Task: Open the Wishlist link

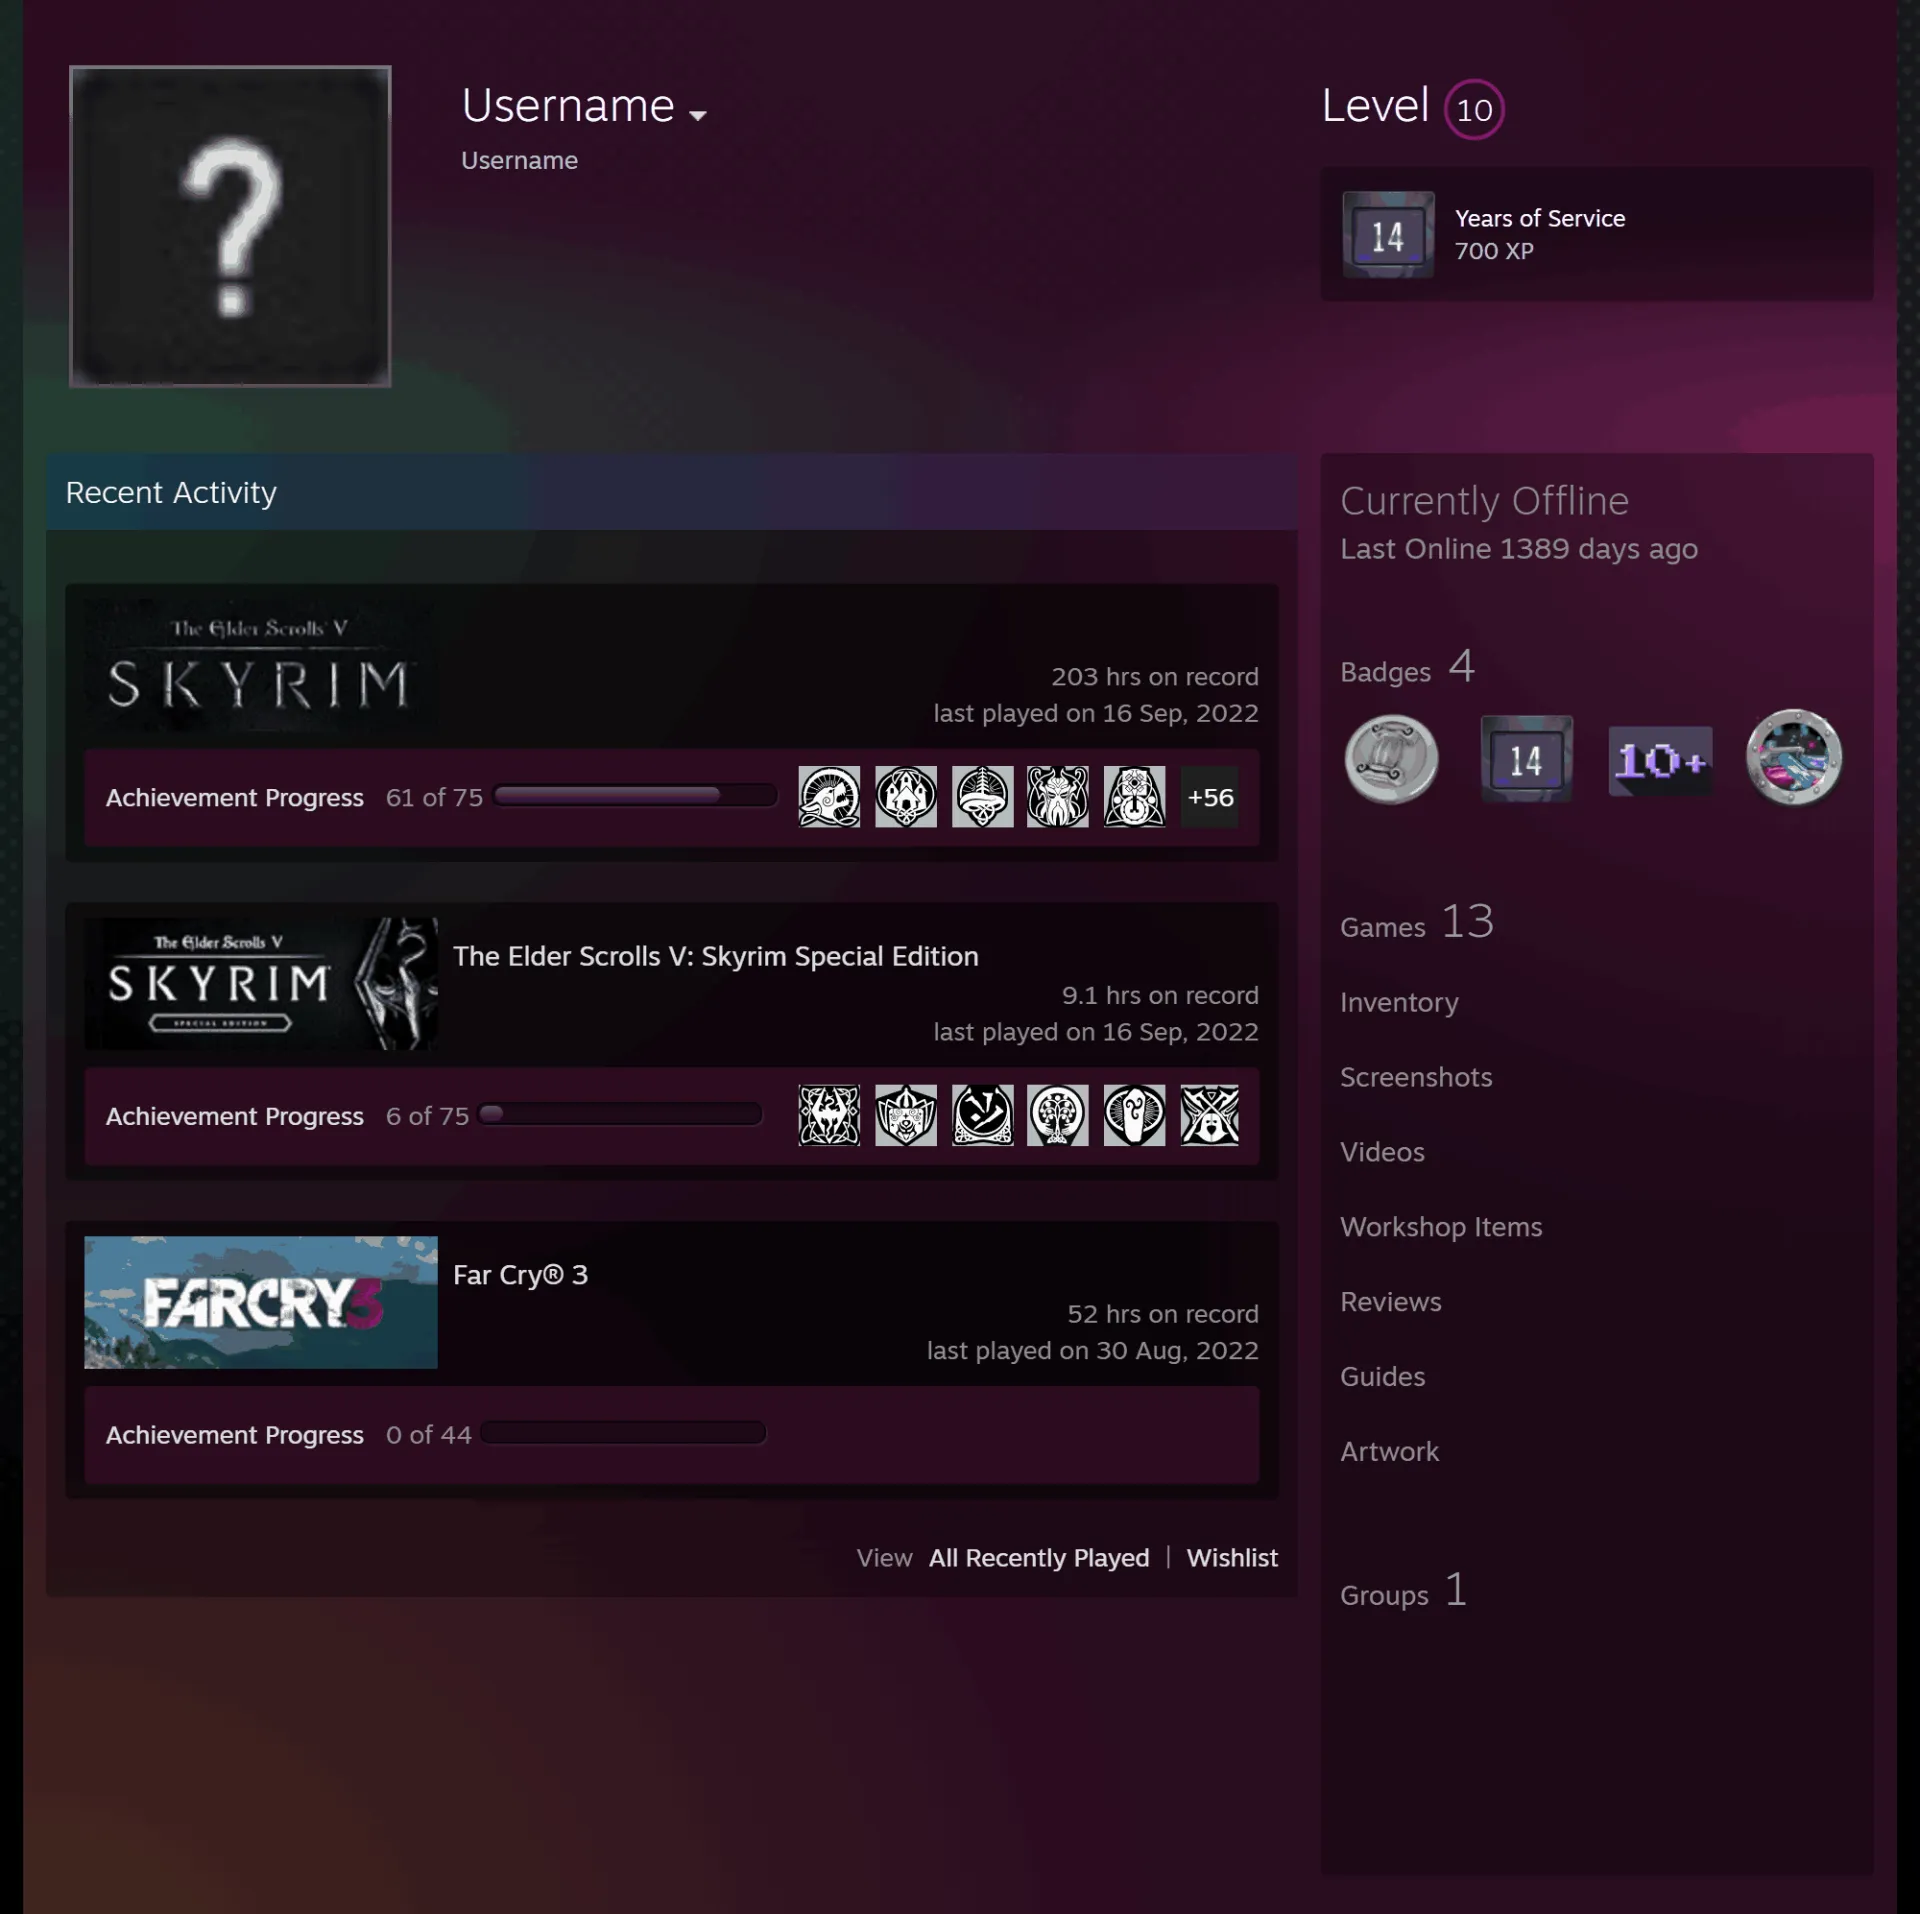Action: coord(1232,1558)
